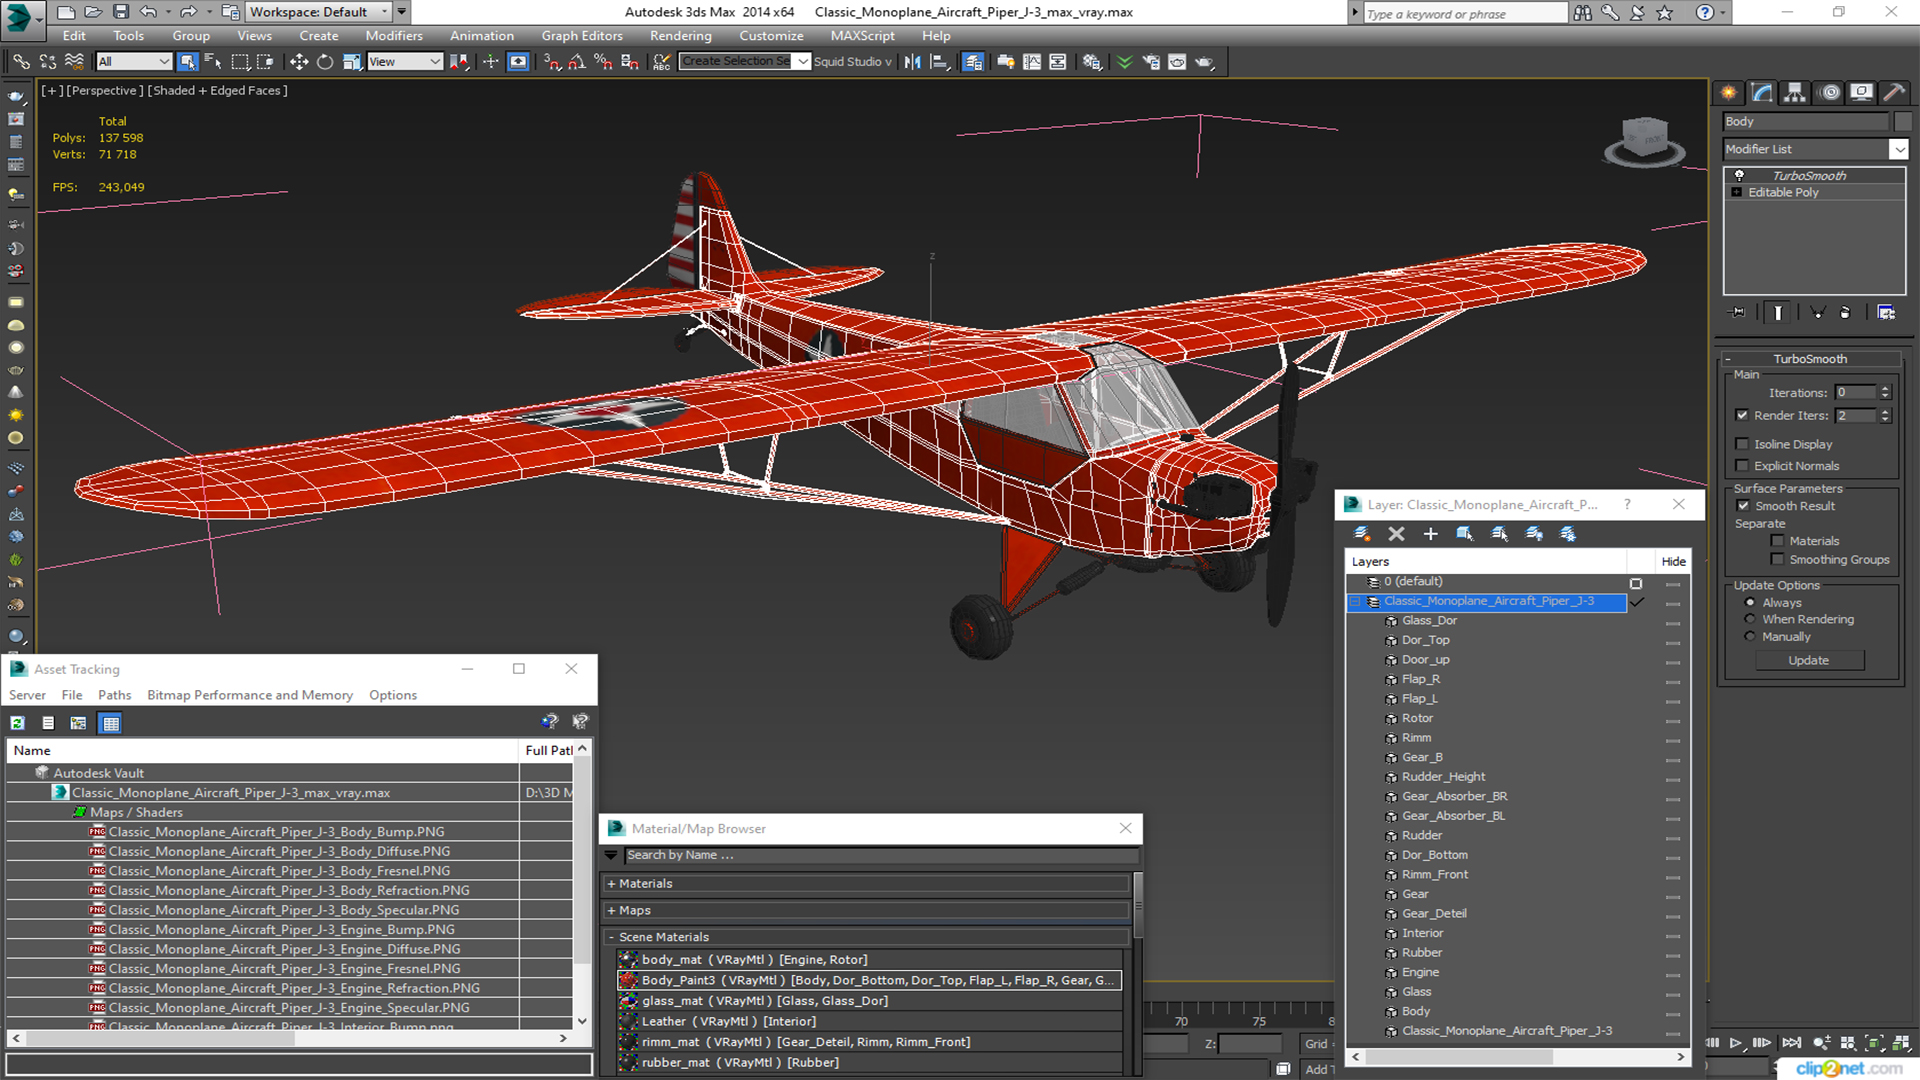Open the Motion command panel tab

[1830, 93]
